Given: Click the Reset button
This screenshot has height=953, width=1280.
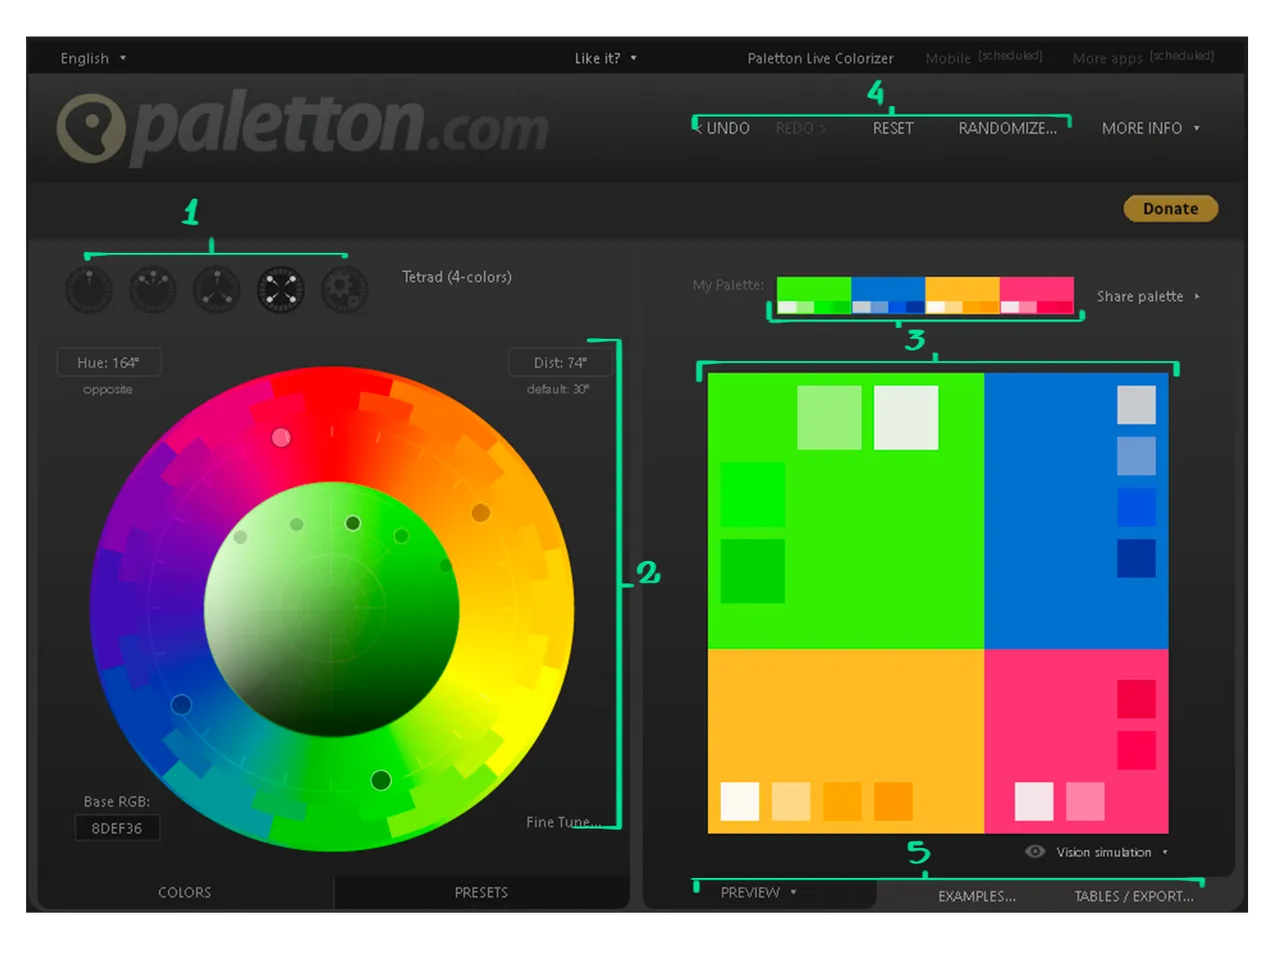Looking at the screenshot, I should point(893,128).
